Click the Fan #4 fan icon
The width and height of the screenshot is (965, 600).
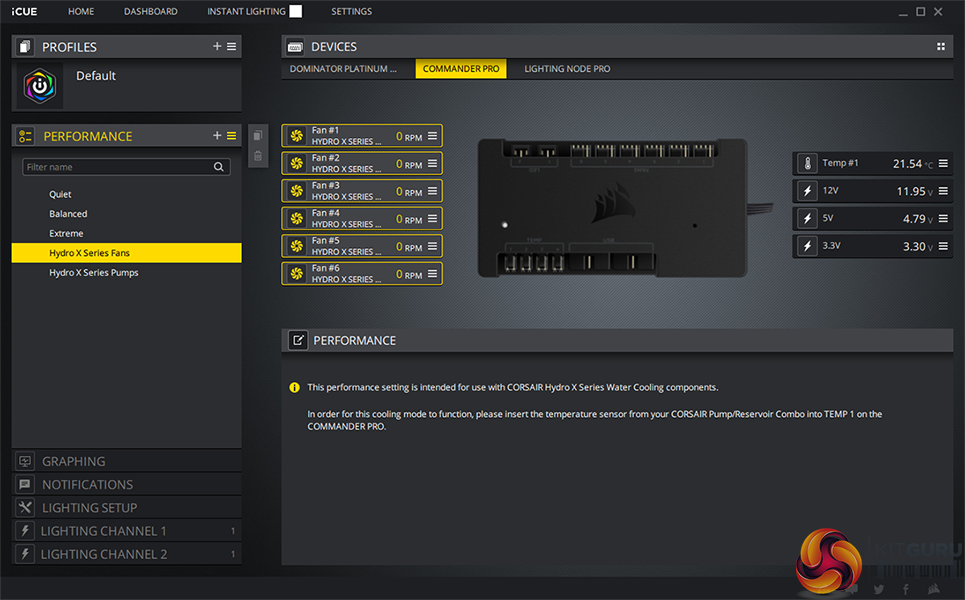click(x=297, y=218)
